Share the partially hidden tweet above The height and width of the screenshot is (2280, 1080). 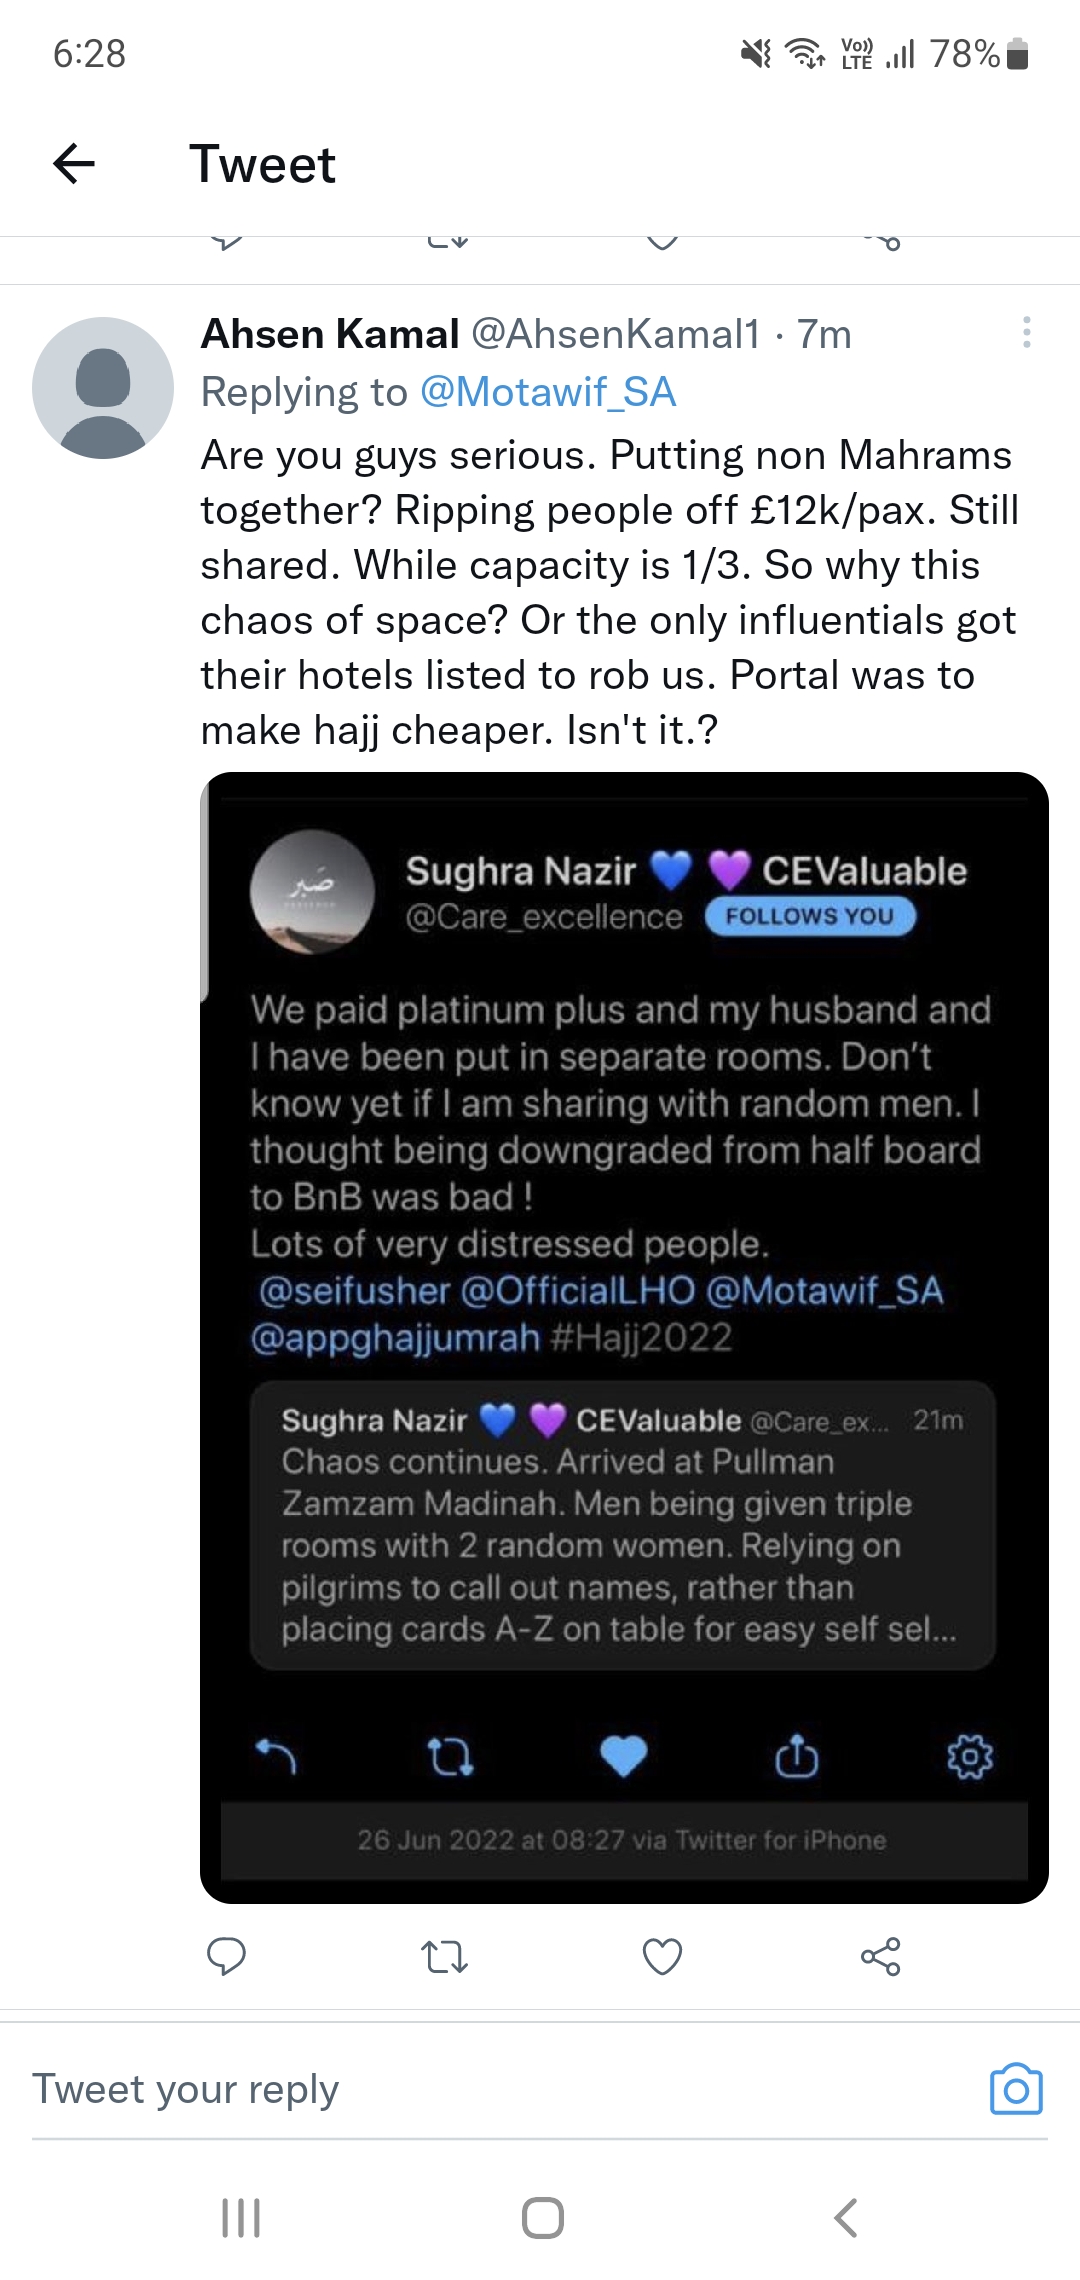click(x=882, y=242)
